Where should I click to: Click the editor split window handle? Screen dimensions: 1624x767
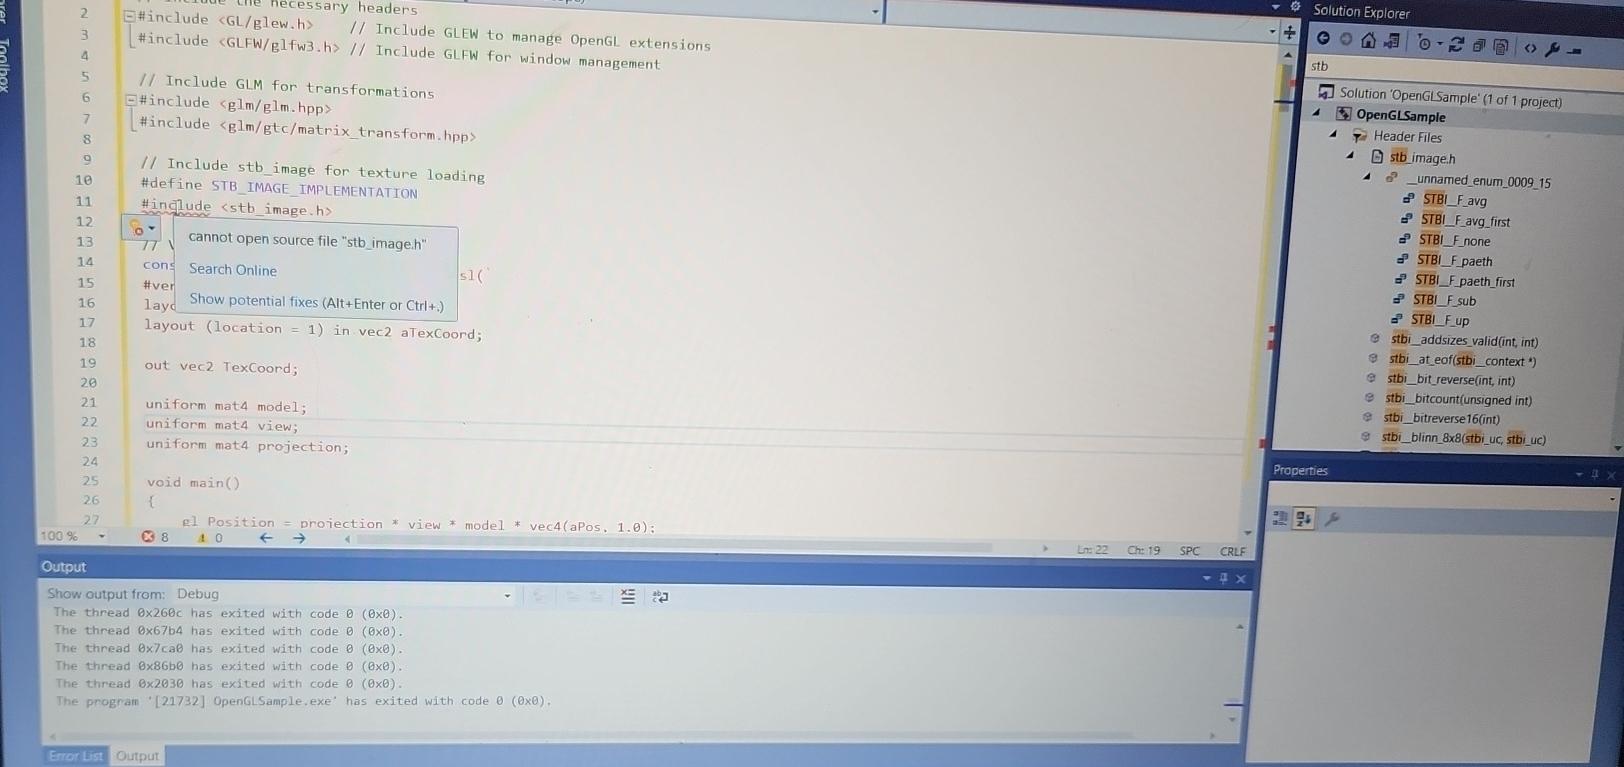click(x=1290, y=32)
